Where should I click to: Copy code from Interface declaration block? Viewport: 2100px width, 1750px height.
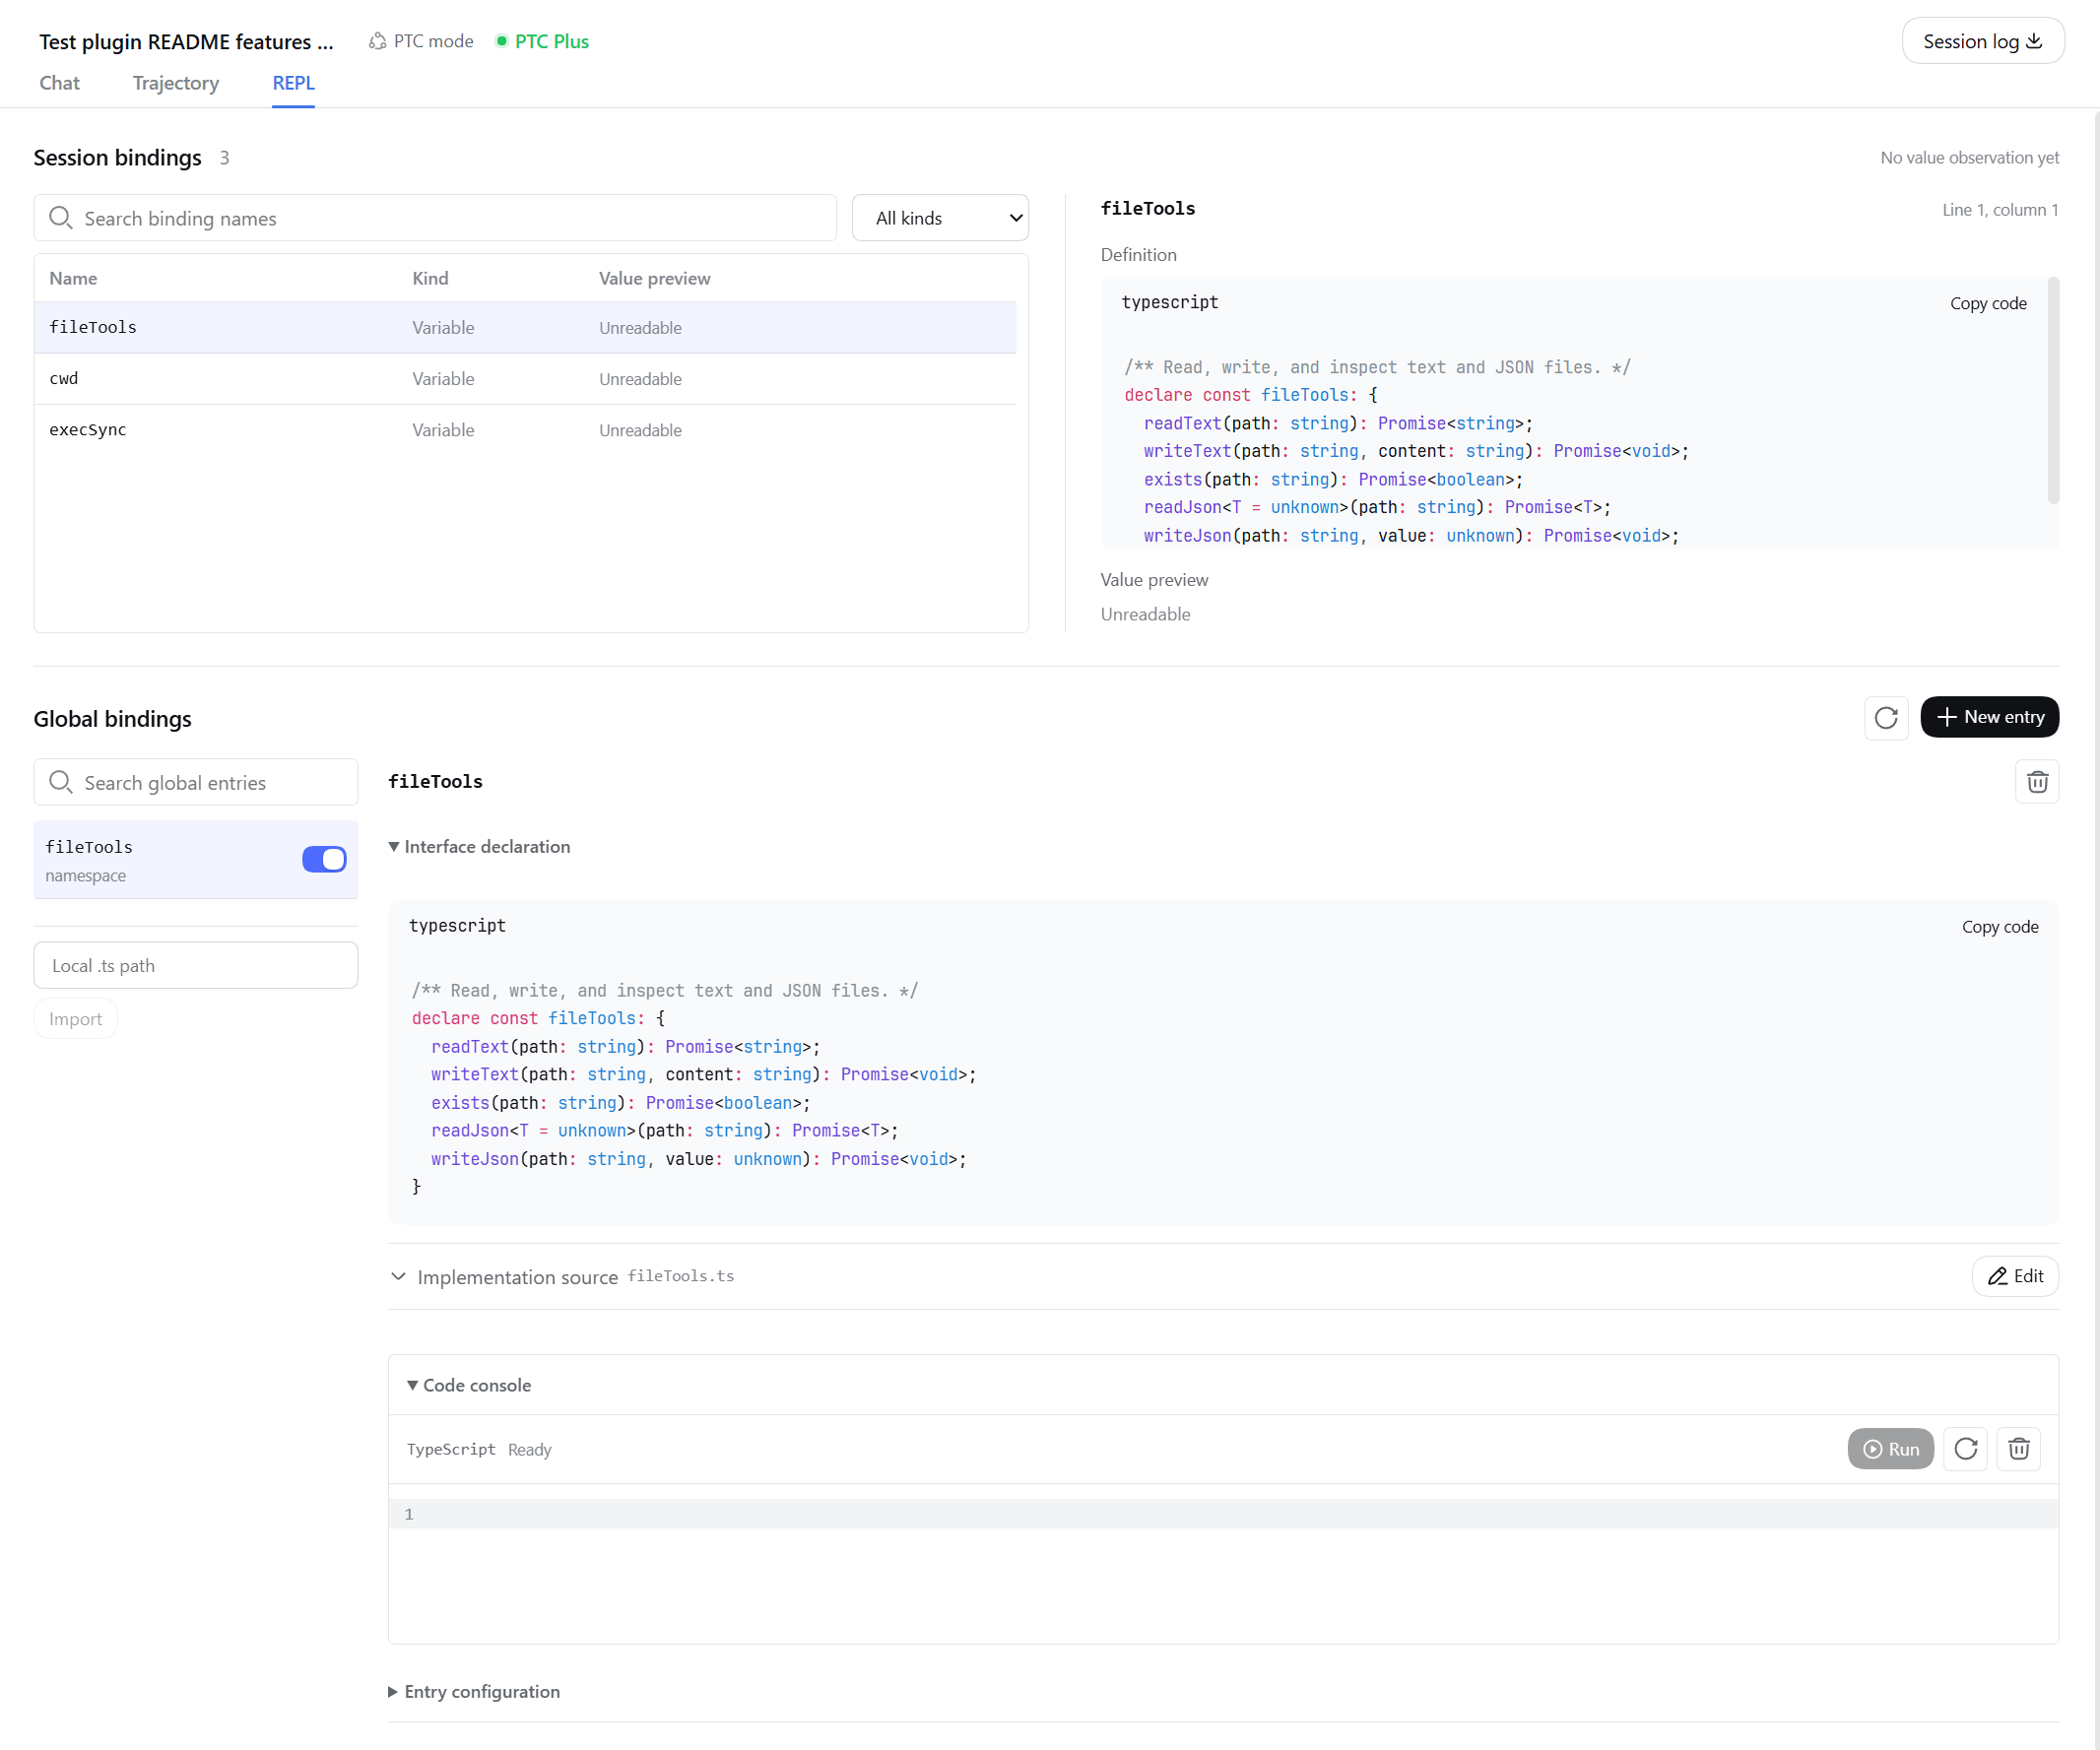(x=2000, y=927)
